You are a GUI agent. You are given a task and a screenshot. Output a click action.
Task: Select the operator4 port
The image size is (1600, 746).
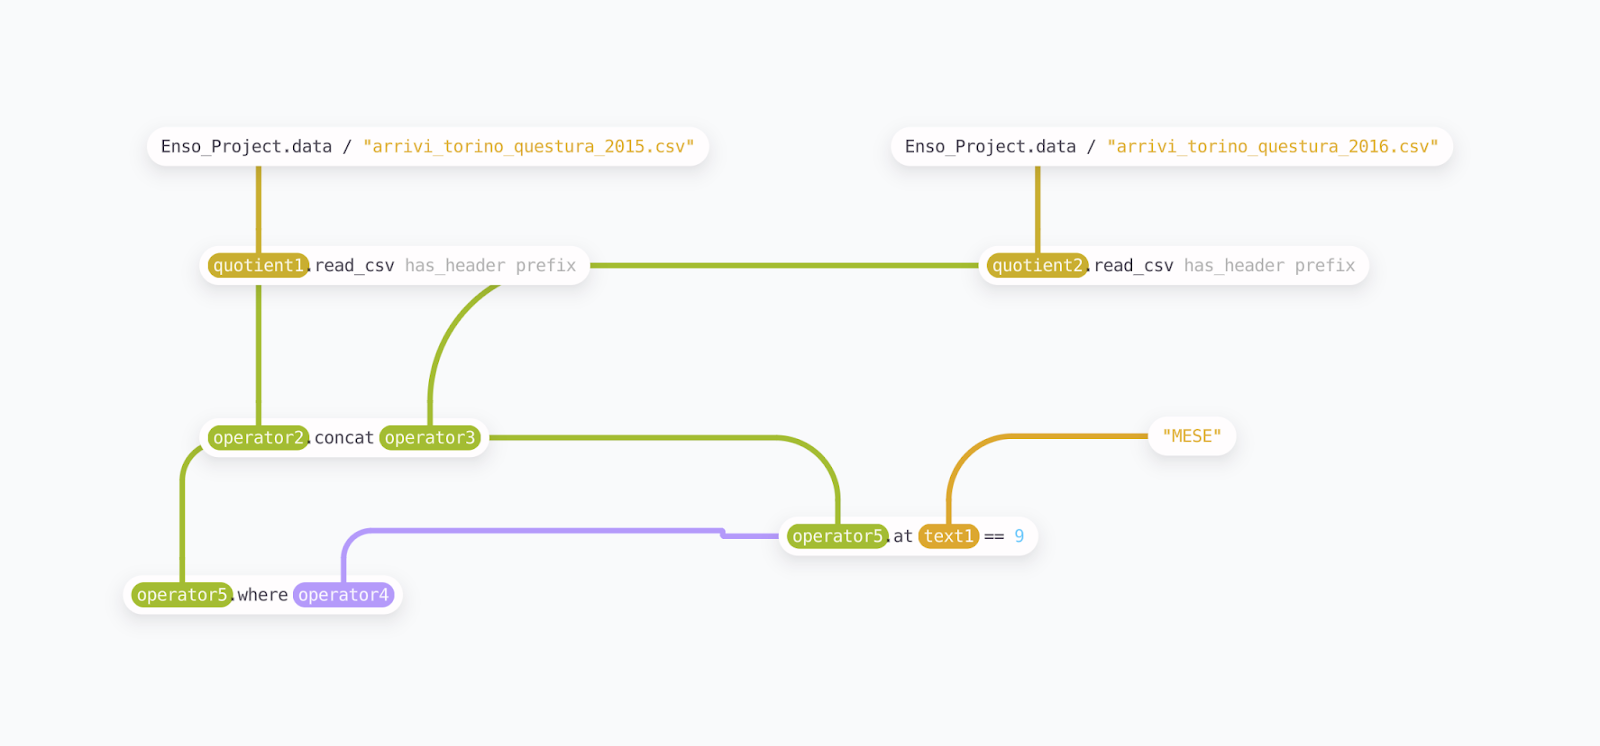344,596
